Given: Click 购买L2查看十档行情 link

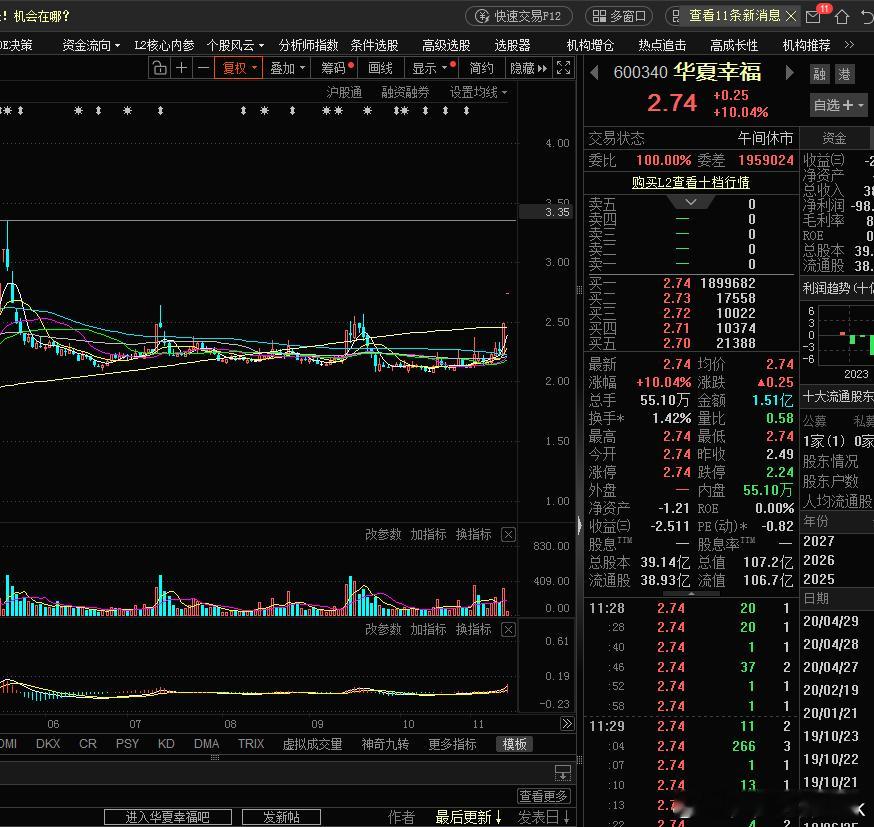Looking at the screenshot, I should (691, 182).
